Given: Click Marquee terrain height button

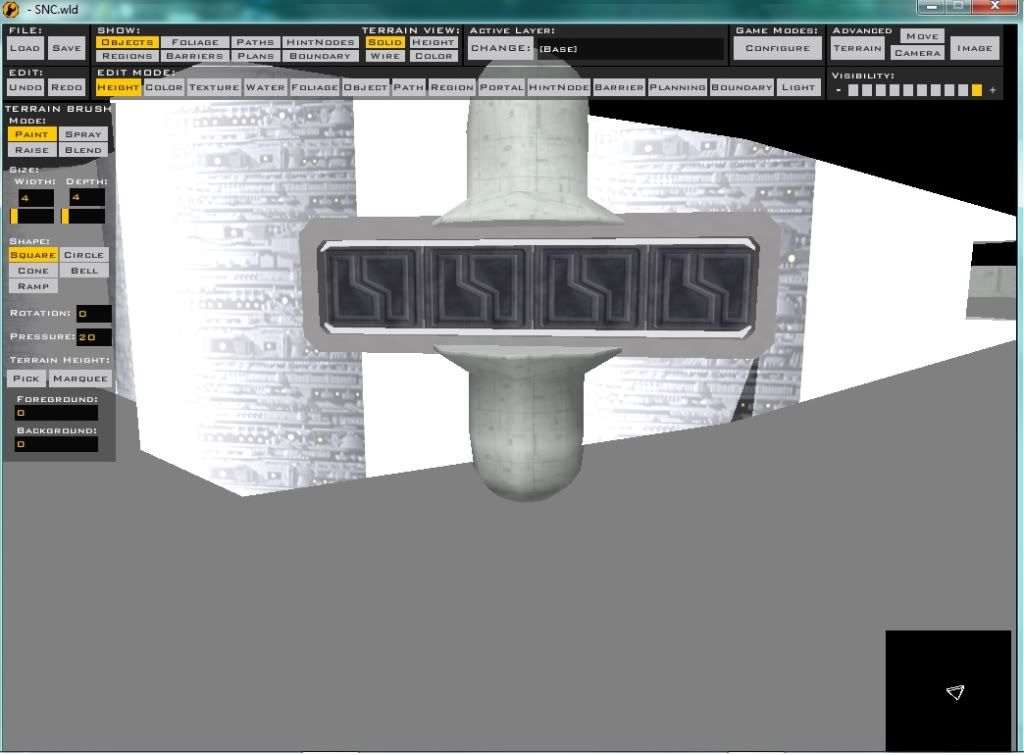Looking at the screenshot, I should [x=80, y=378].
